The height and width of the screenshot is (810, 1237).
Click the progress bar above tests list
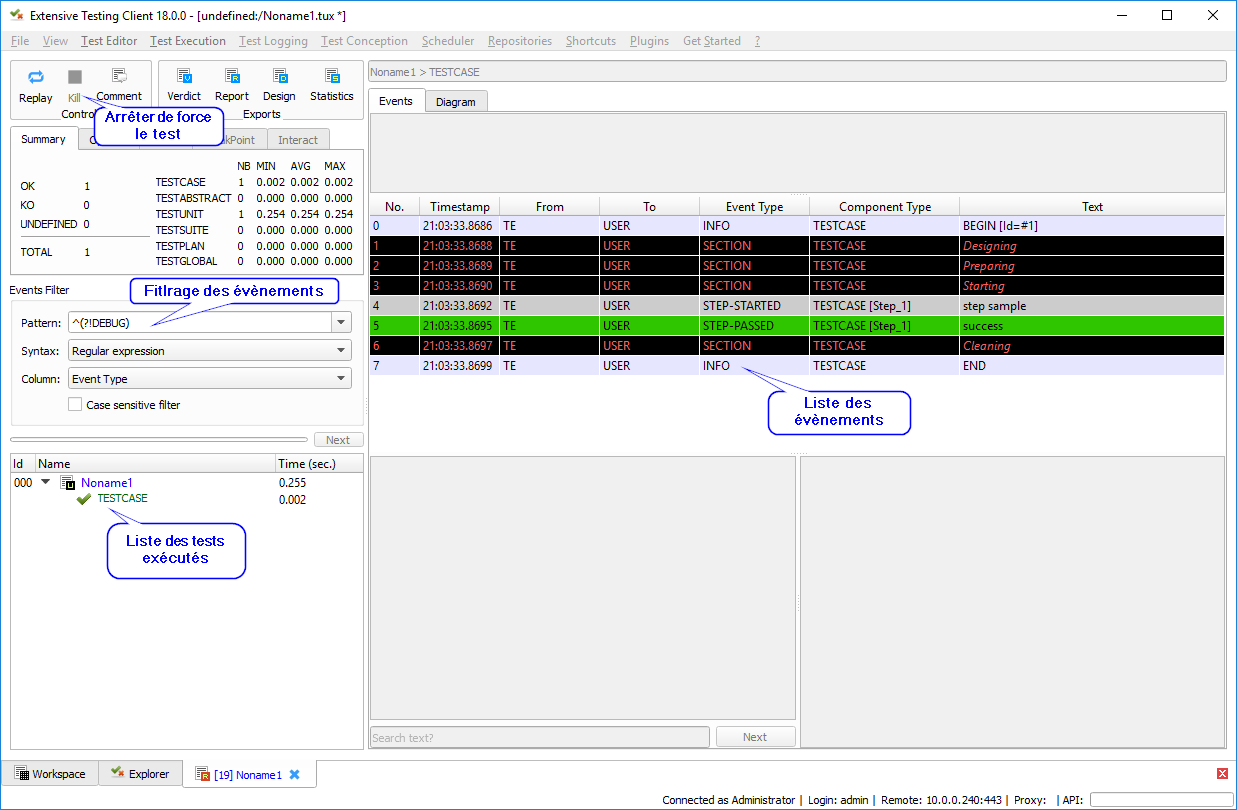pyautogui.click(x=159, y=440)
